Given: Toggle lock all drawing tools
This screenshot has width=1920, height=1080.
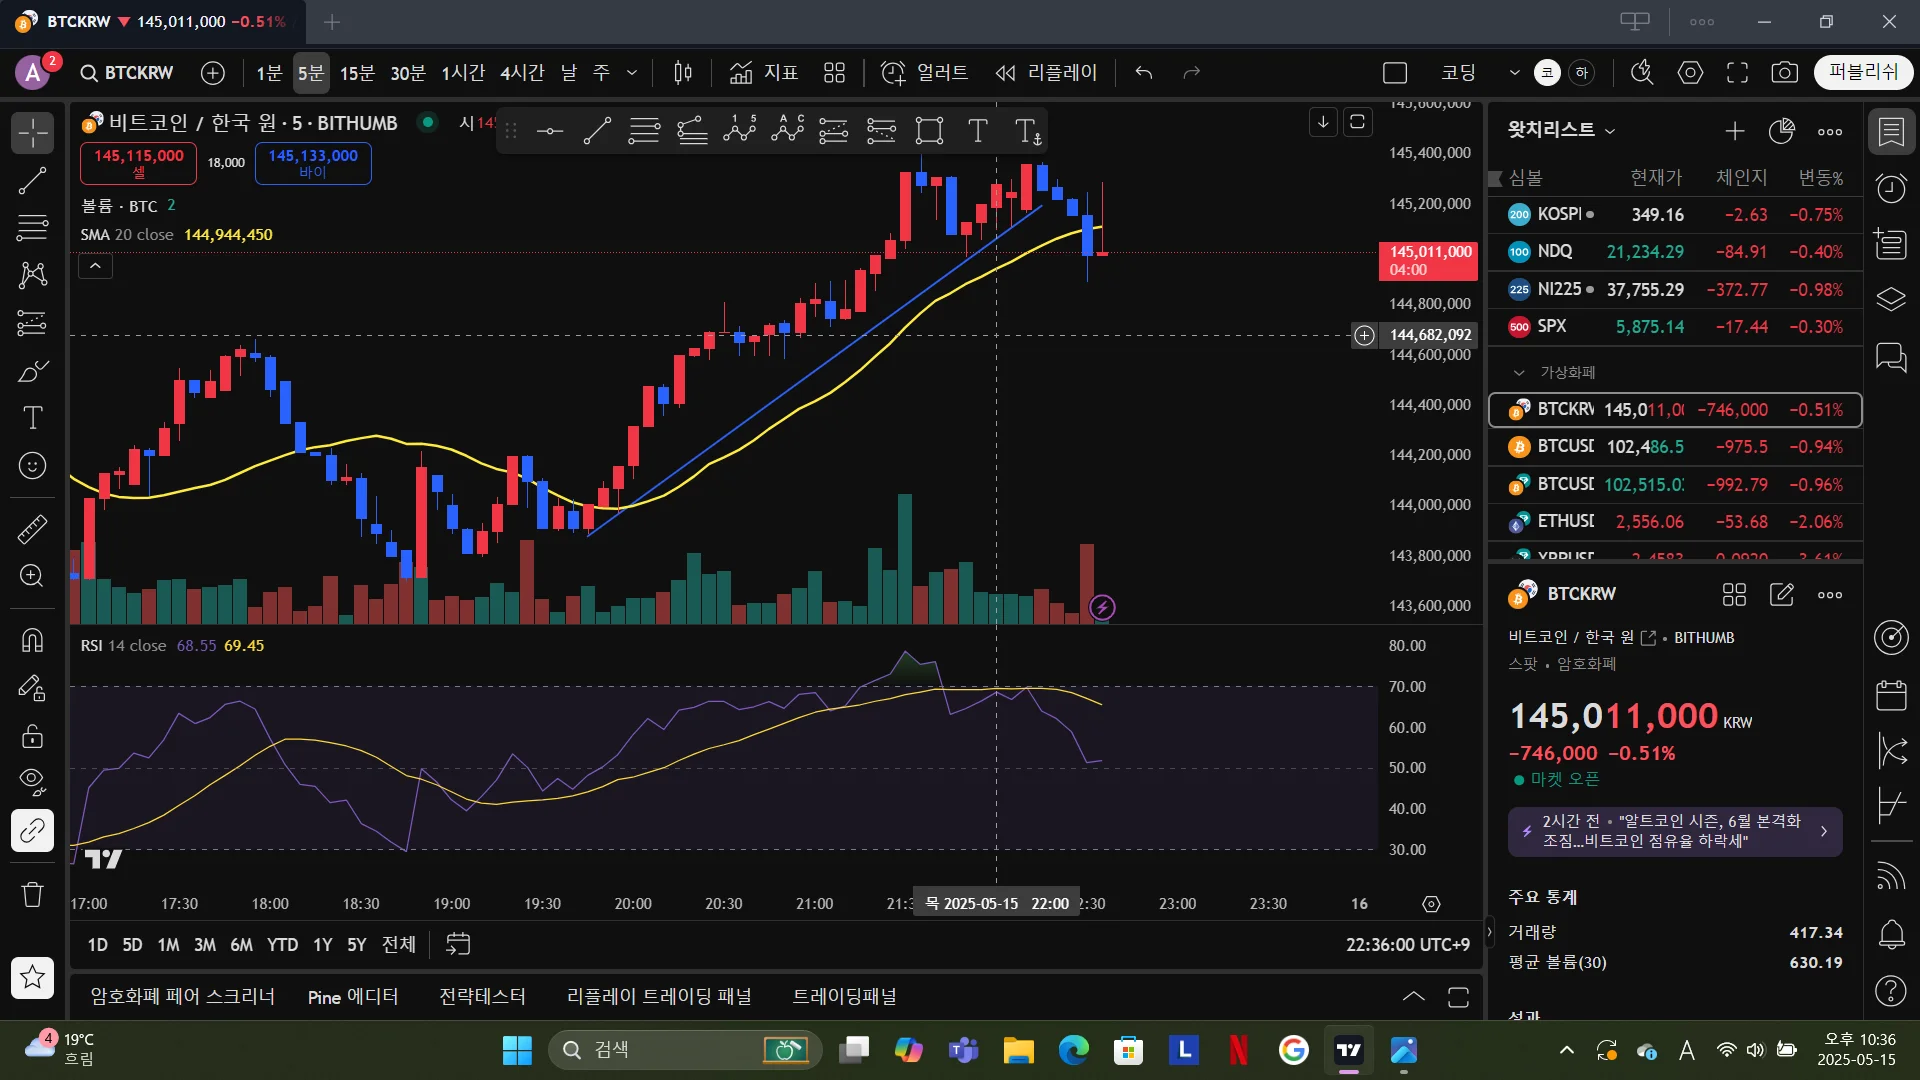Looking at the screenshot, I should coord(32,737).
